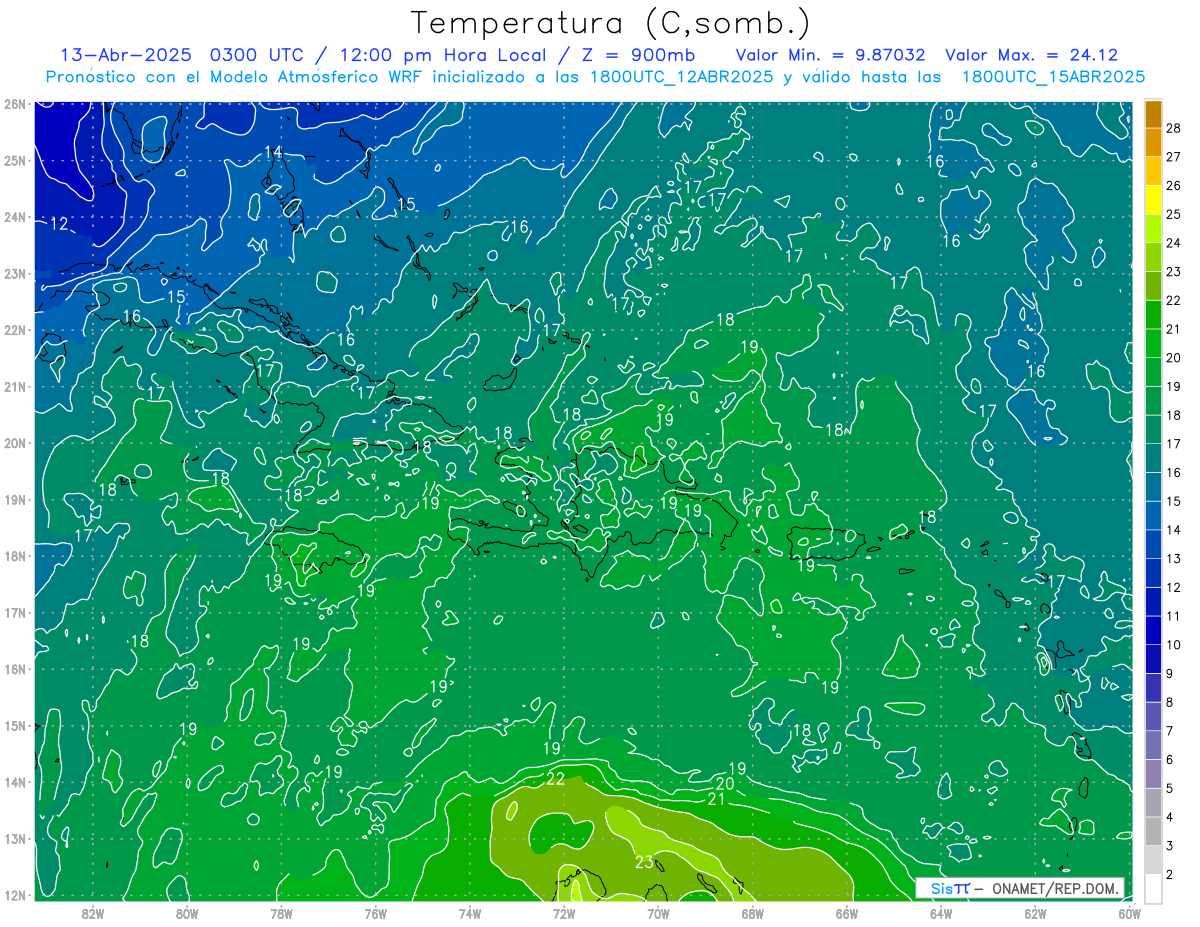Click the "21" contour label on the map
The width and height of the screenshot is (1200, 927).
coord(717,799)
